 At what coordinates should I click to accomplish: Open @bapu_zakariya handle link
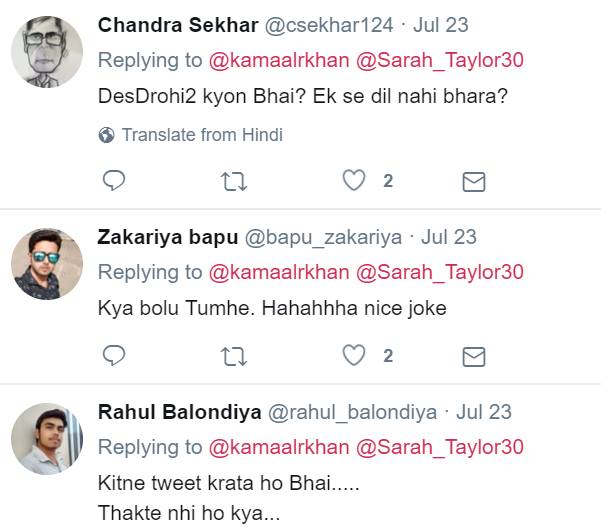tap(324, 237)
